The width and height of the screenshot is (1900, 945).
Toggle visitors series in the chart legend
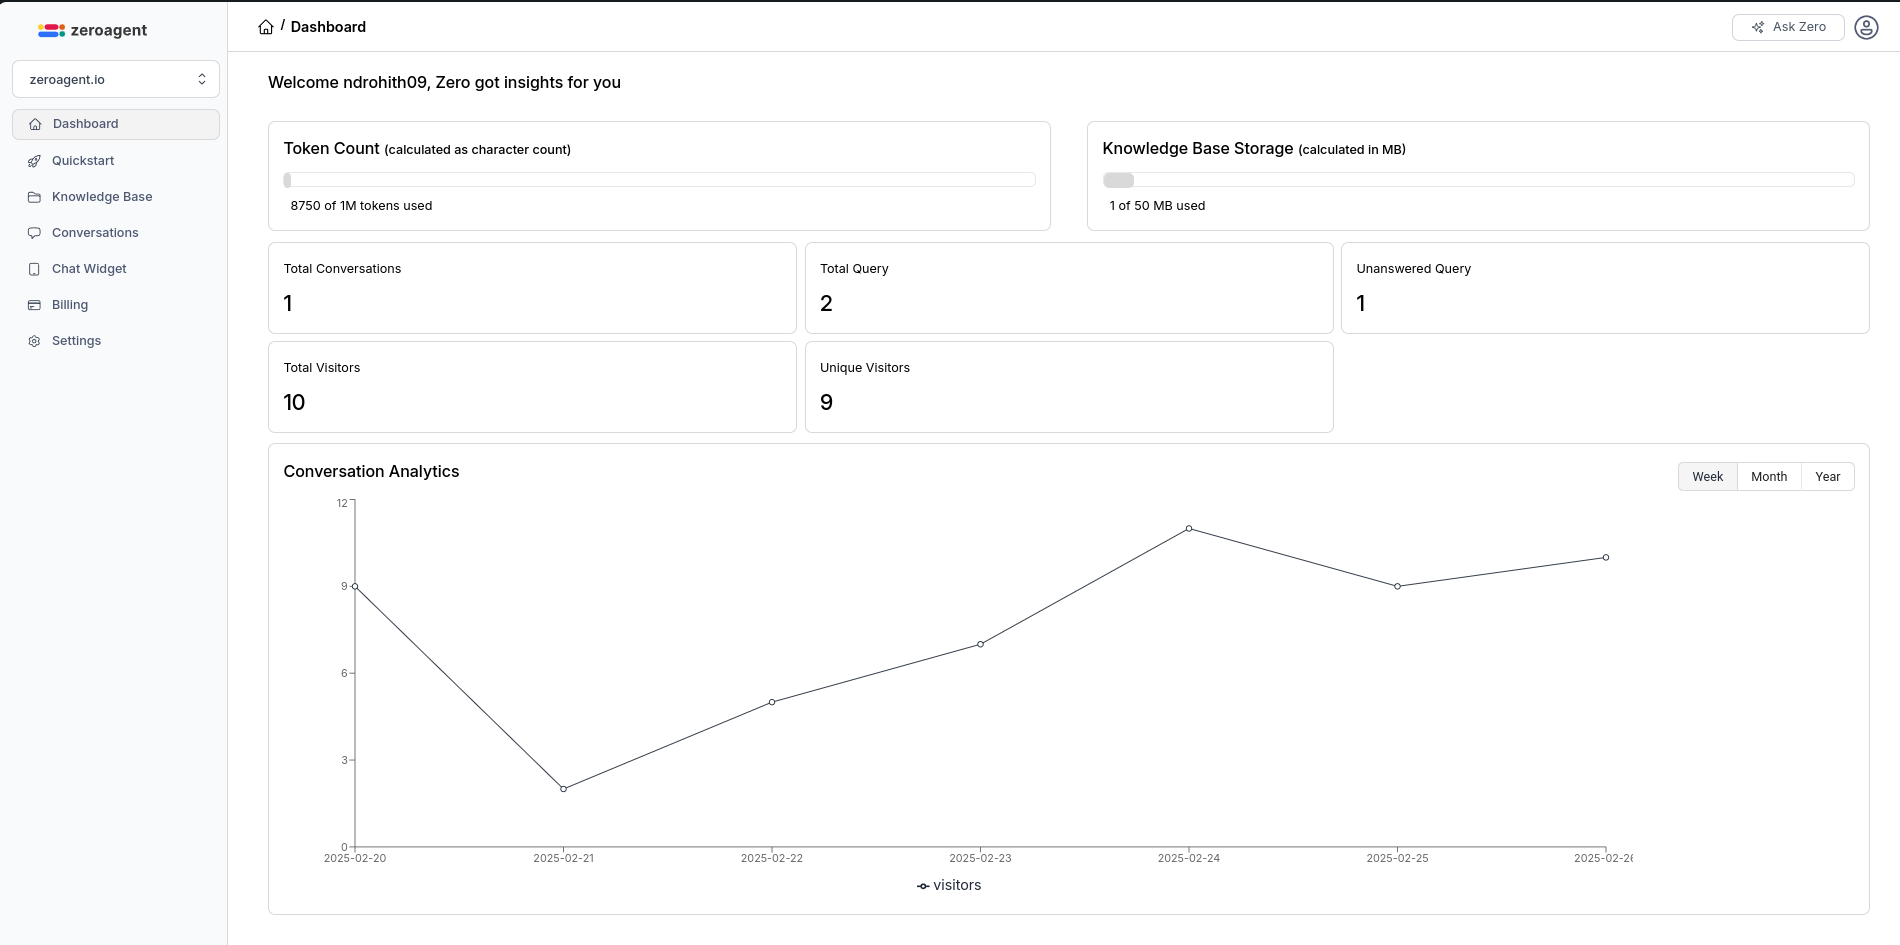(948, 885)
